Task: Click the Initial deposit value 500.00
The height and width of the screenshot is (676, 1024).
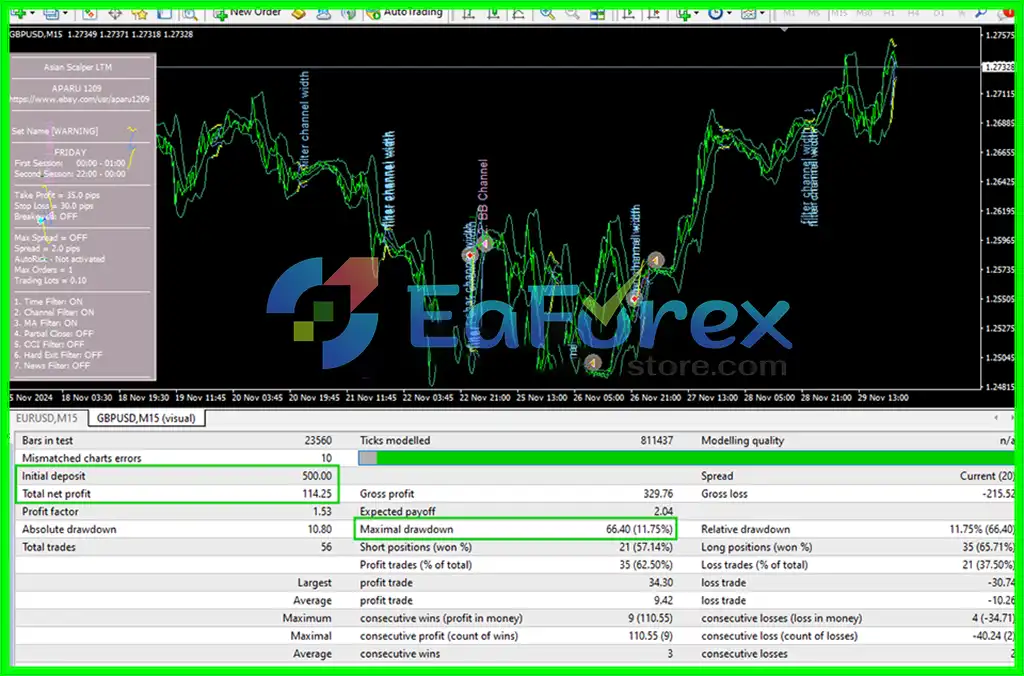Action: pos(316,476)
